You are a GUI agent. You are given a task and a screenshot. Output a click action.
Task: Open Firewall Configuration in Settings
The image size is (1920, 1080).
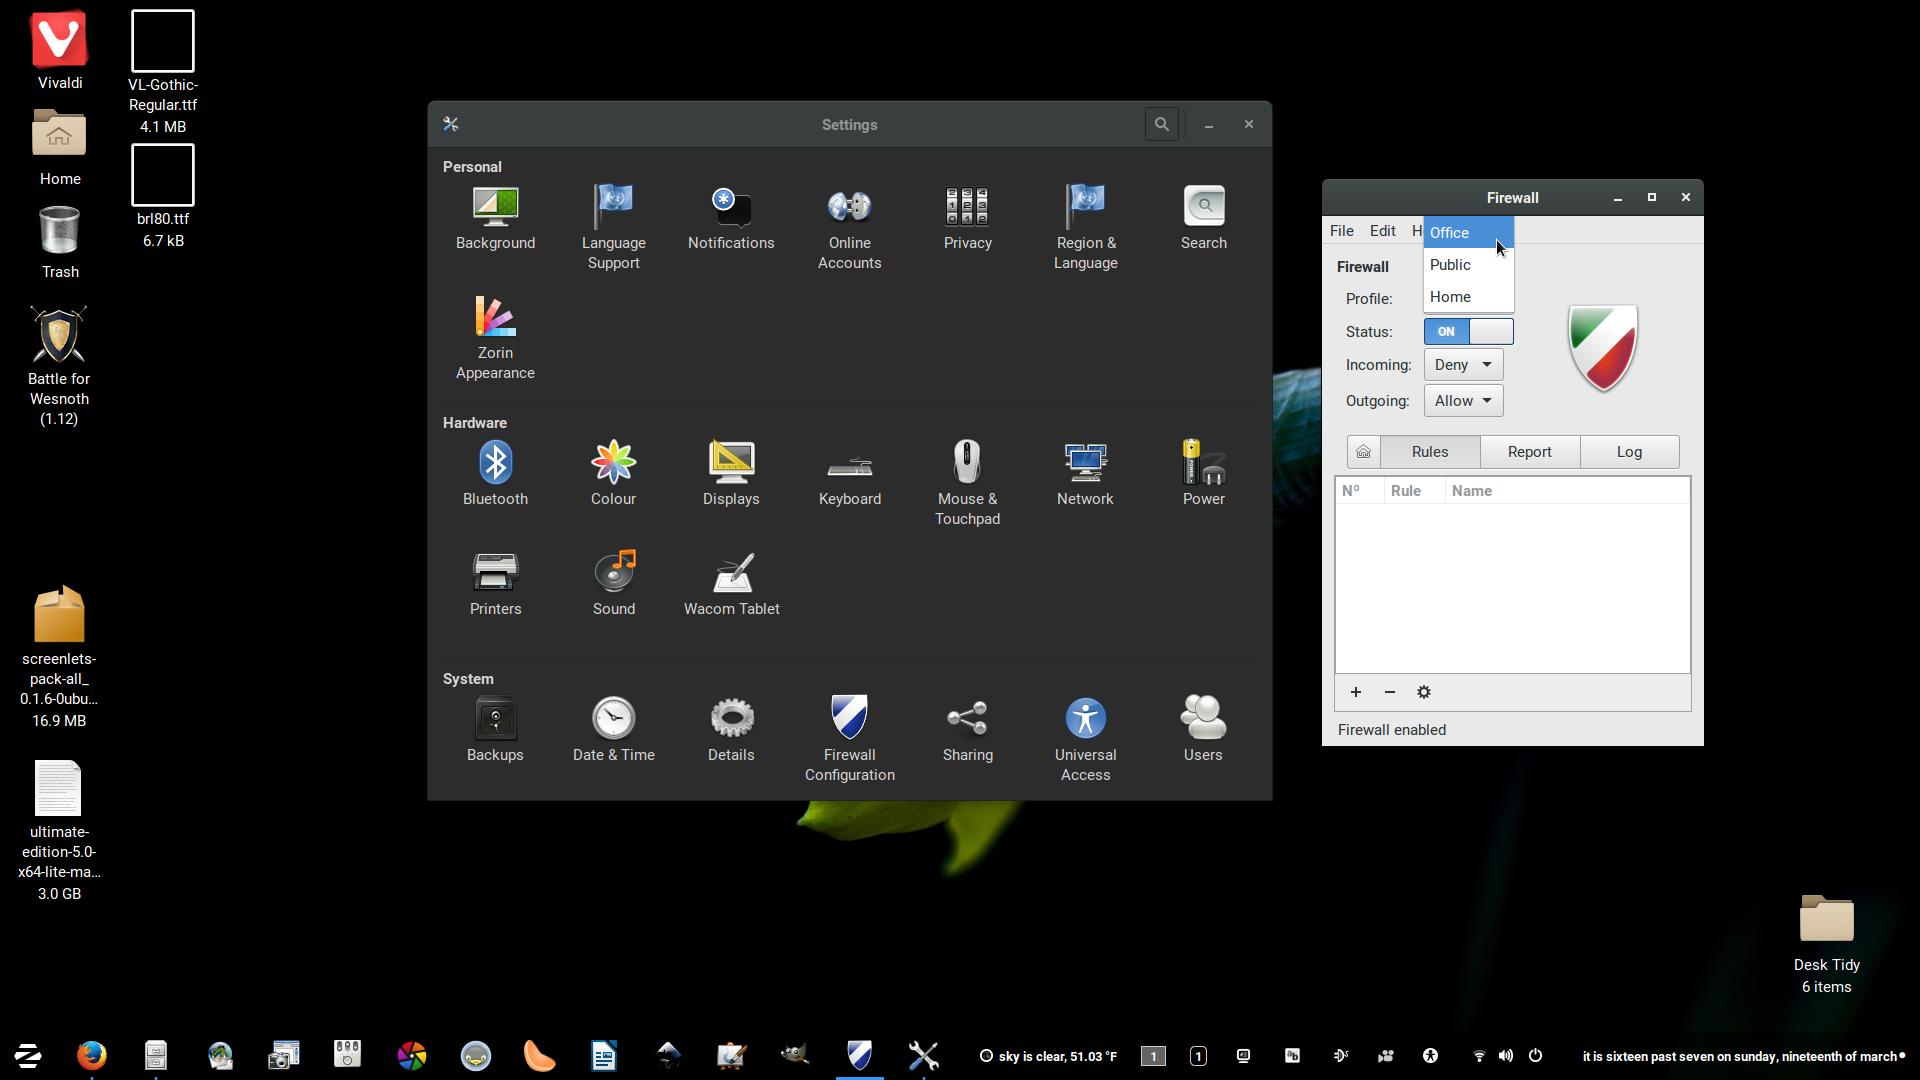(x=849, y=720)
